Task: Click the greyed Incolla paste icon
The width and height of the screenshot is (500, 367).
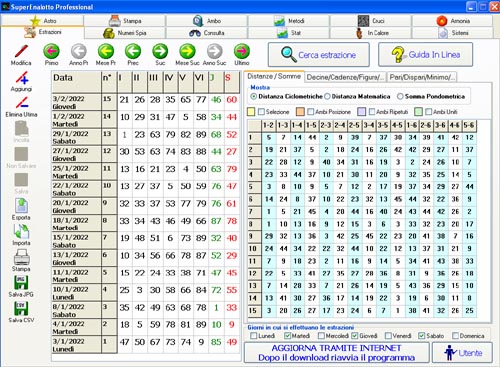Action: click(21, 129)
